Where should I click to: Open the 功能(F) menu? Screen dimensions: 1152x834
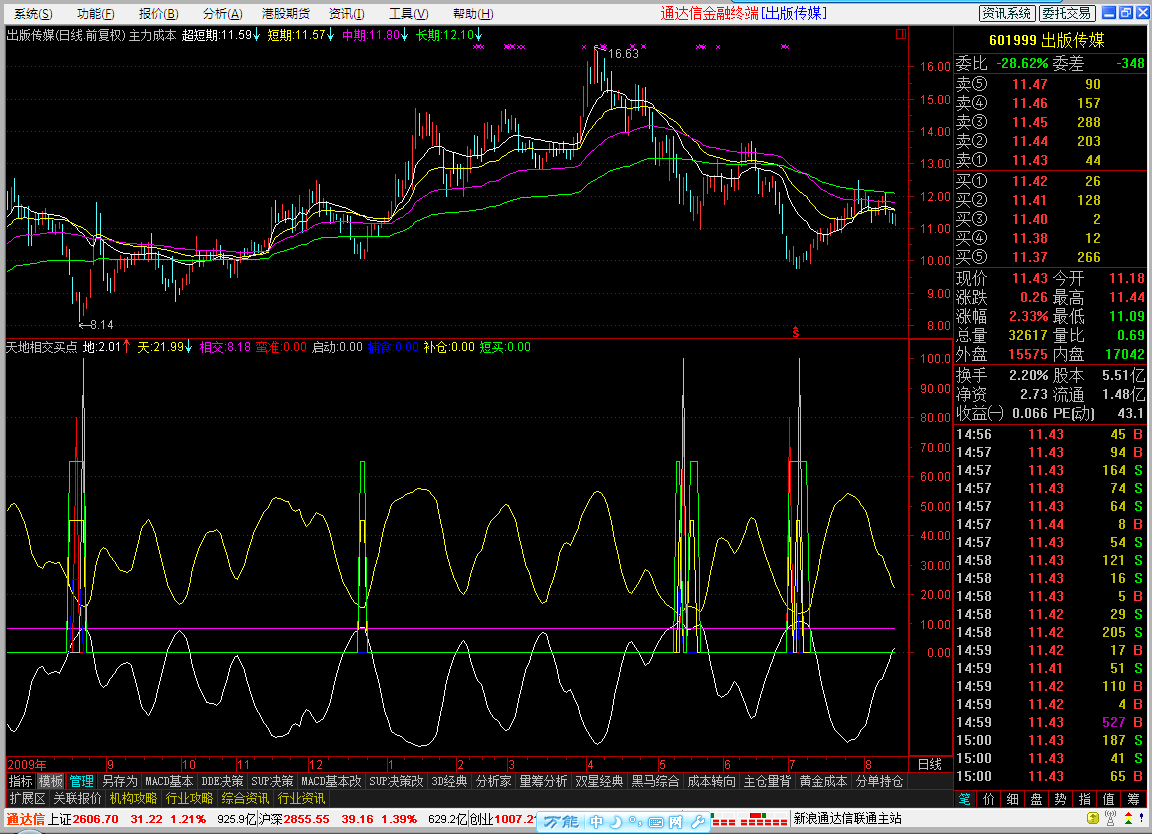click(96, 13)
